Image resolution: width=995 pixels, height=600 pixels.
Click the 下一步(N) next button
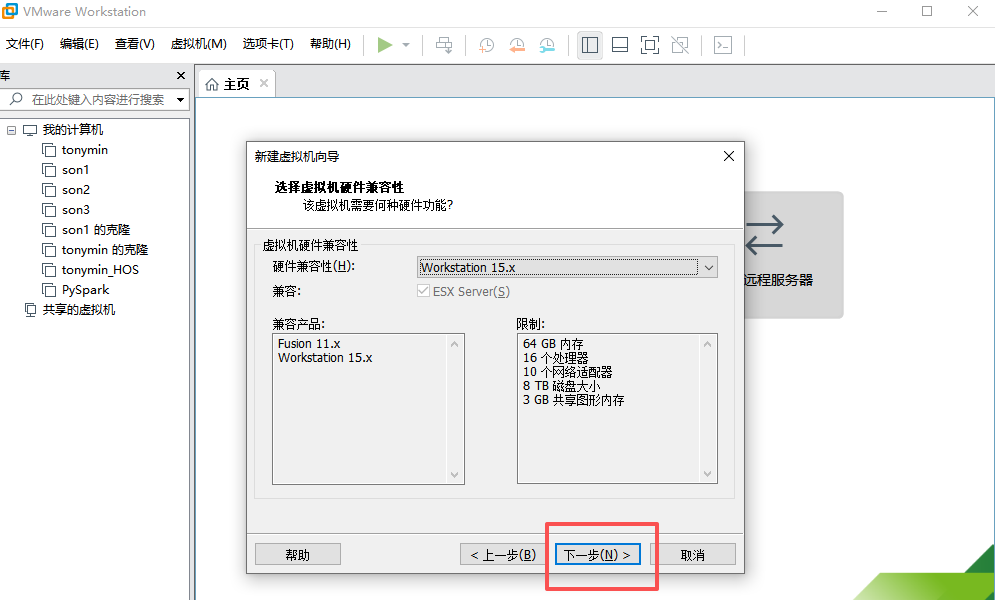[x=597, y=554]
